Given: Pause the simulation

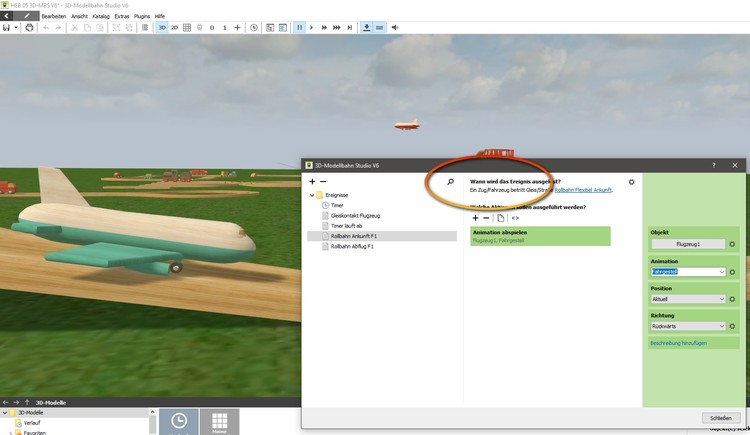Looking at the screenshot, I should pos(299,28).
